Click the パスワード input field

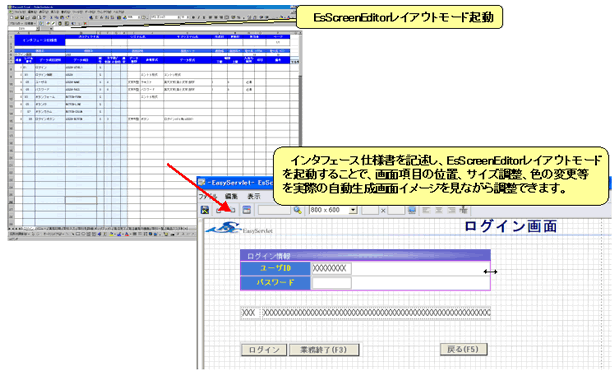pyautogui.click(x=331, y=283)
